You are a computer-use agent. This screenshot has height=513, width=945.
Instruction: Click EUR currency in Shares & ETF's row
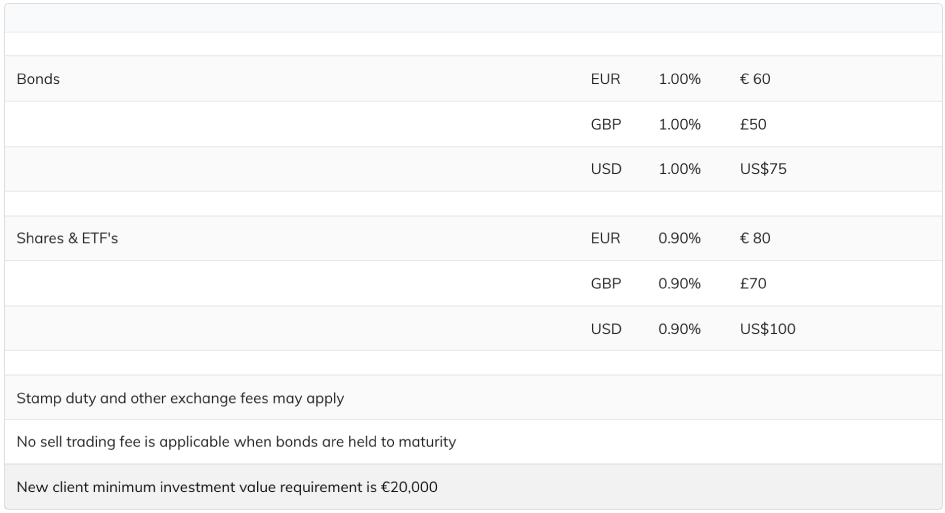[605, 238]
